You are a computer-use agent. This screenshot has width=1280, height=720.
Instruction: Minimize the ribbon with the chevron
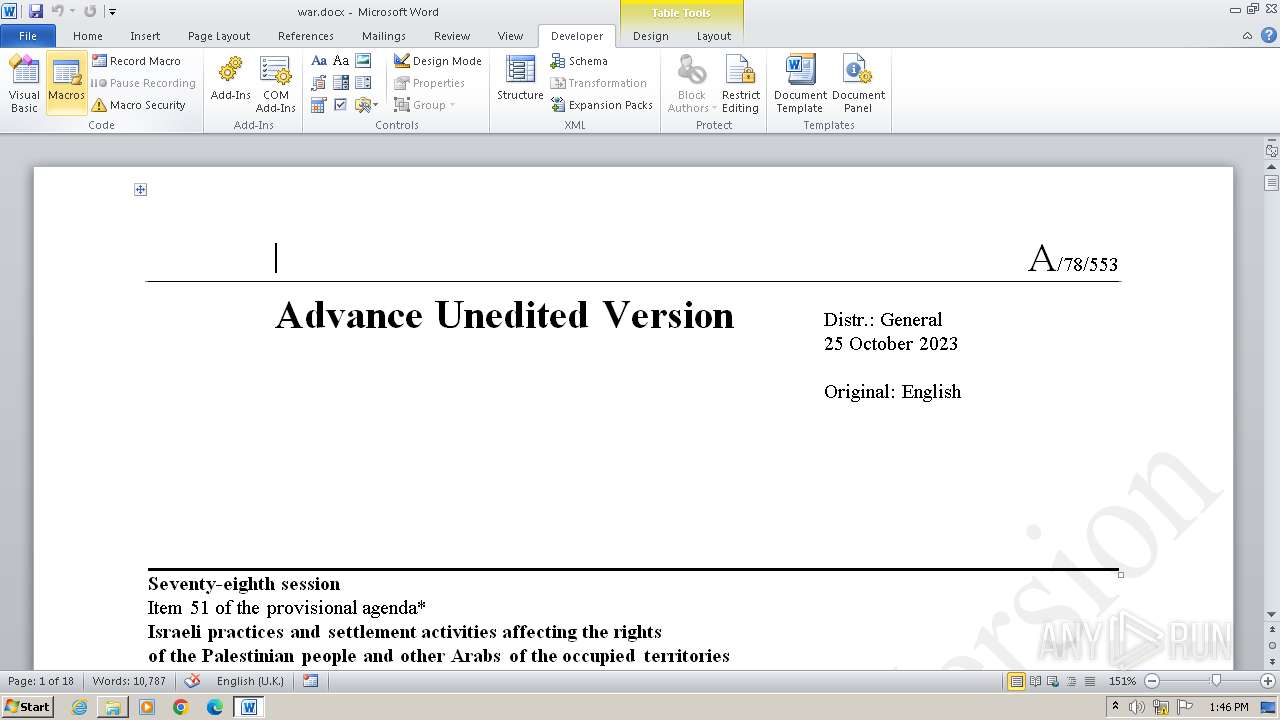(x=1247, y=36)
